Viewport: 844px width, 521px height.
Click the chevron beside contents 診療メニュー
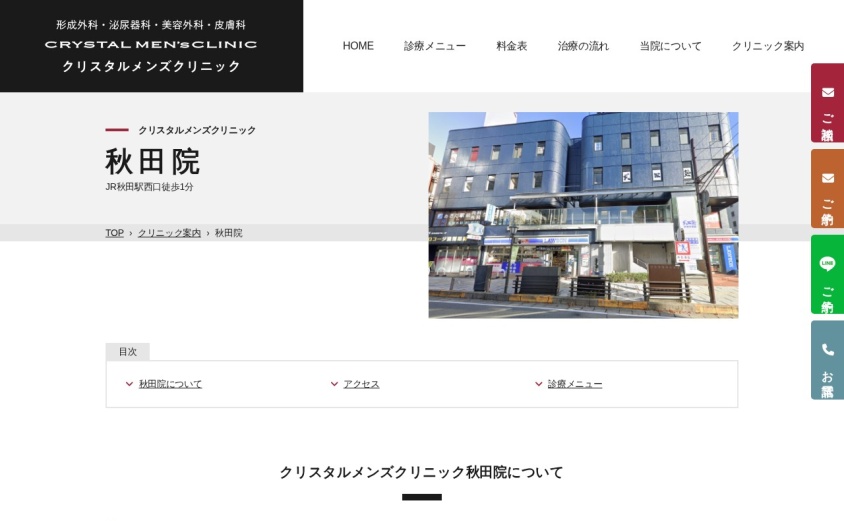pos(538,384)
